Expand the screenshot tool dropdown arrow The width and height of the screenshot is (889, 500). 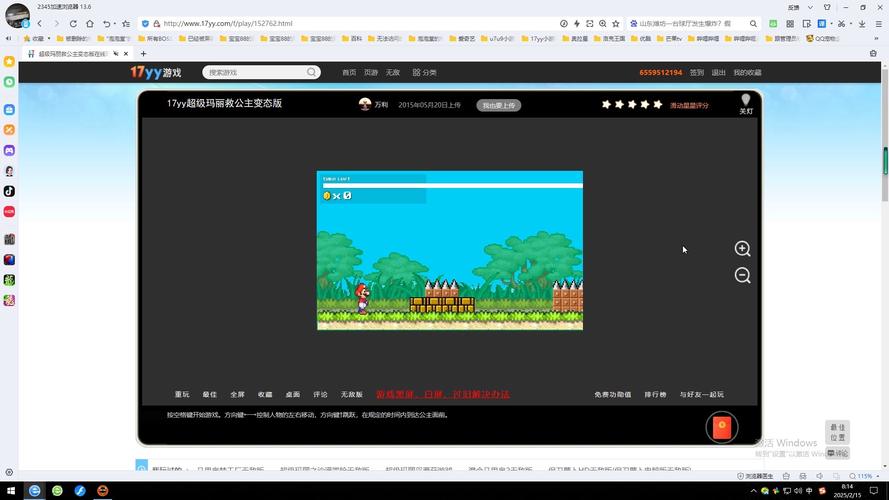coord(850,24)
